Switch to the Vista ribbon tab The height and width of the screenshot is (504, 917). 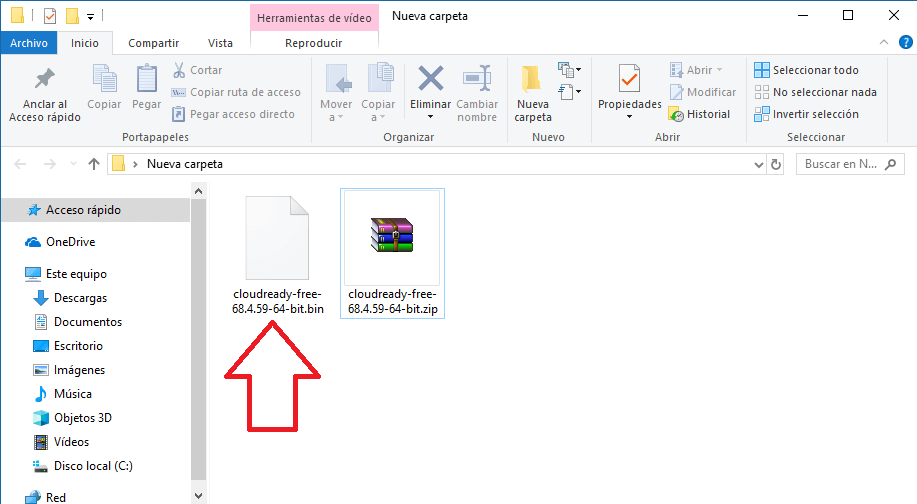pyautogui.click(x=220, y=43)
